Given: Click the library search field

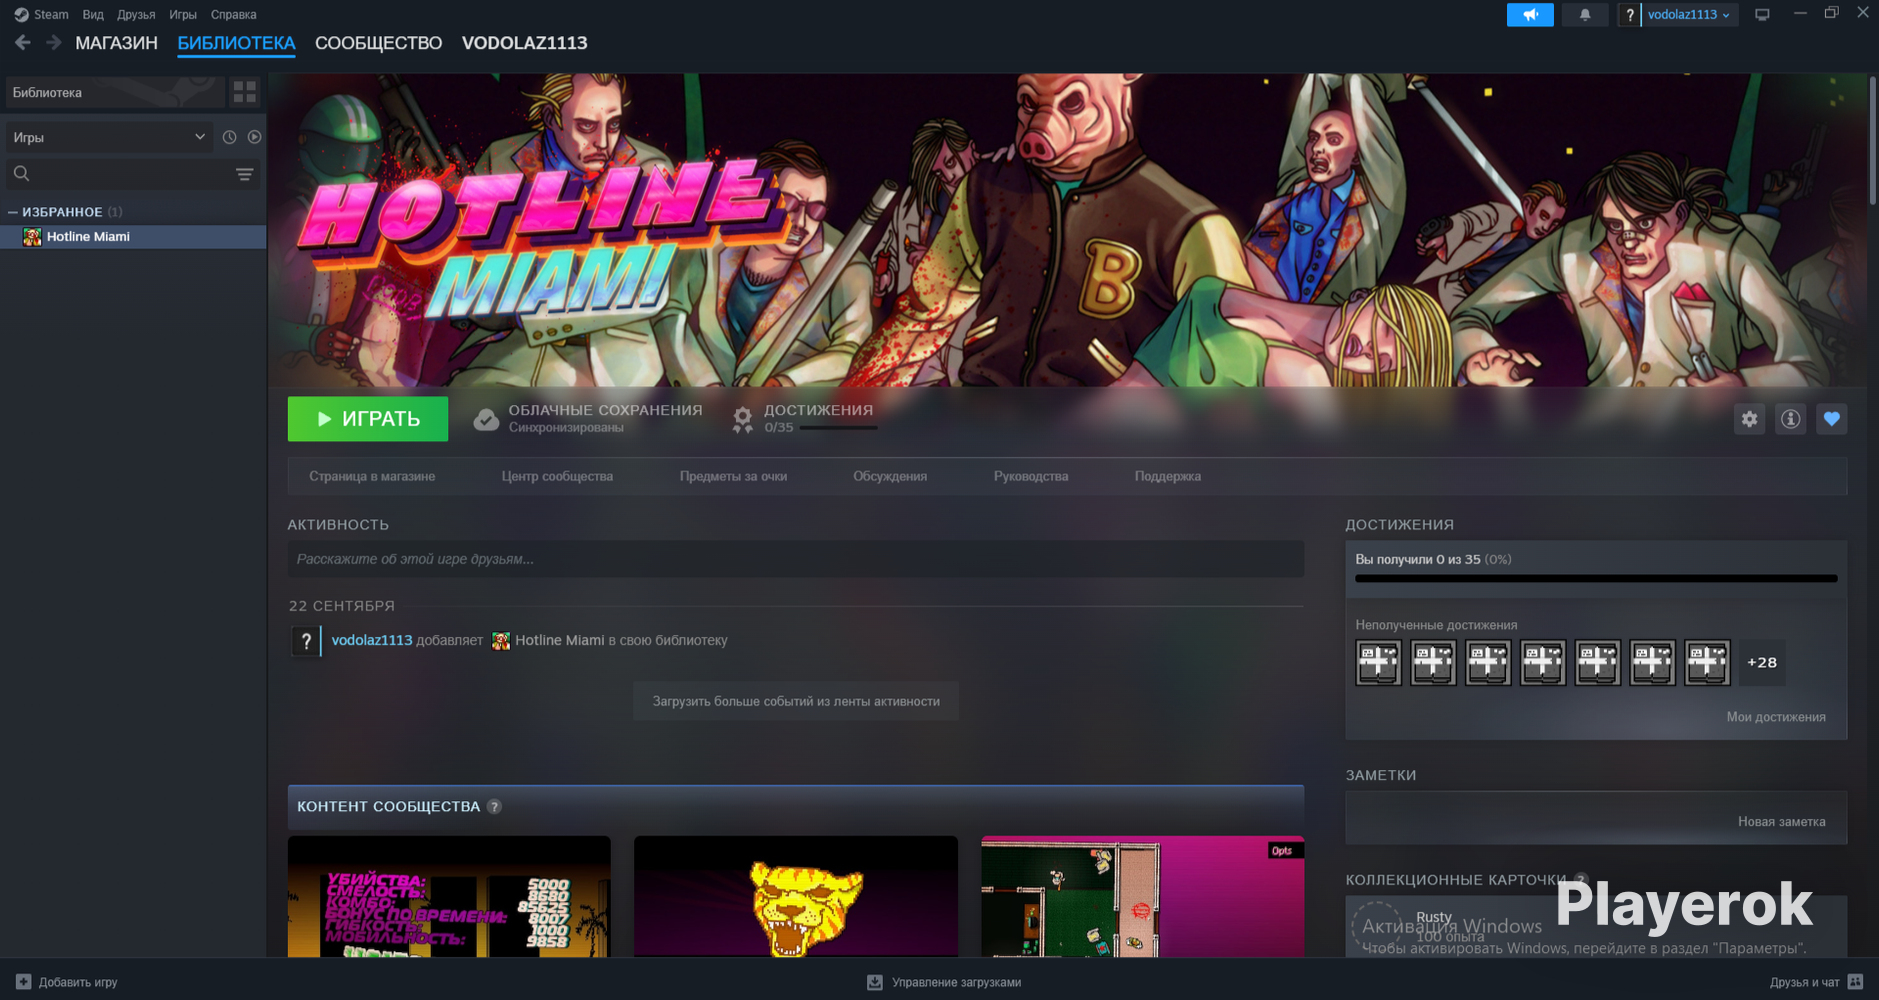Looking at the screenshot, I should [132, 174].
